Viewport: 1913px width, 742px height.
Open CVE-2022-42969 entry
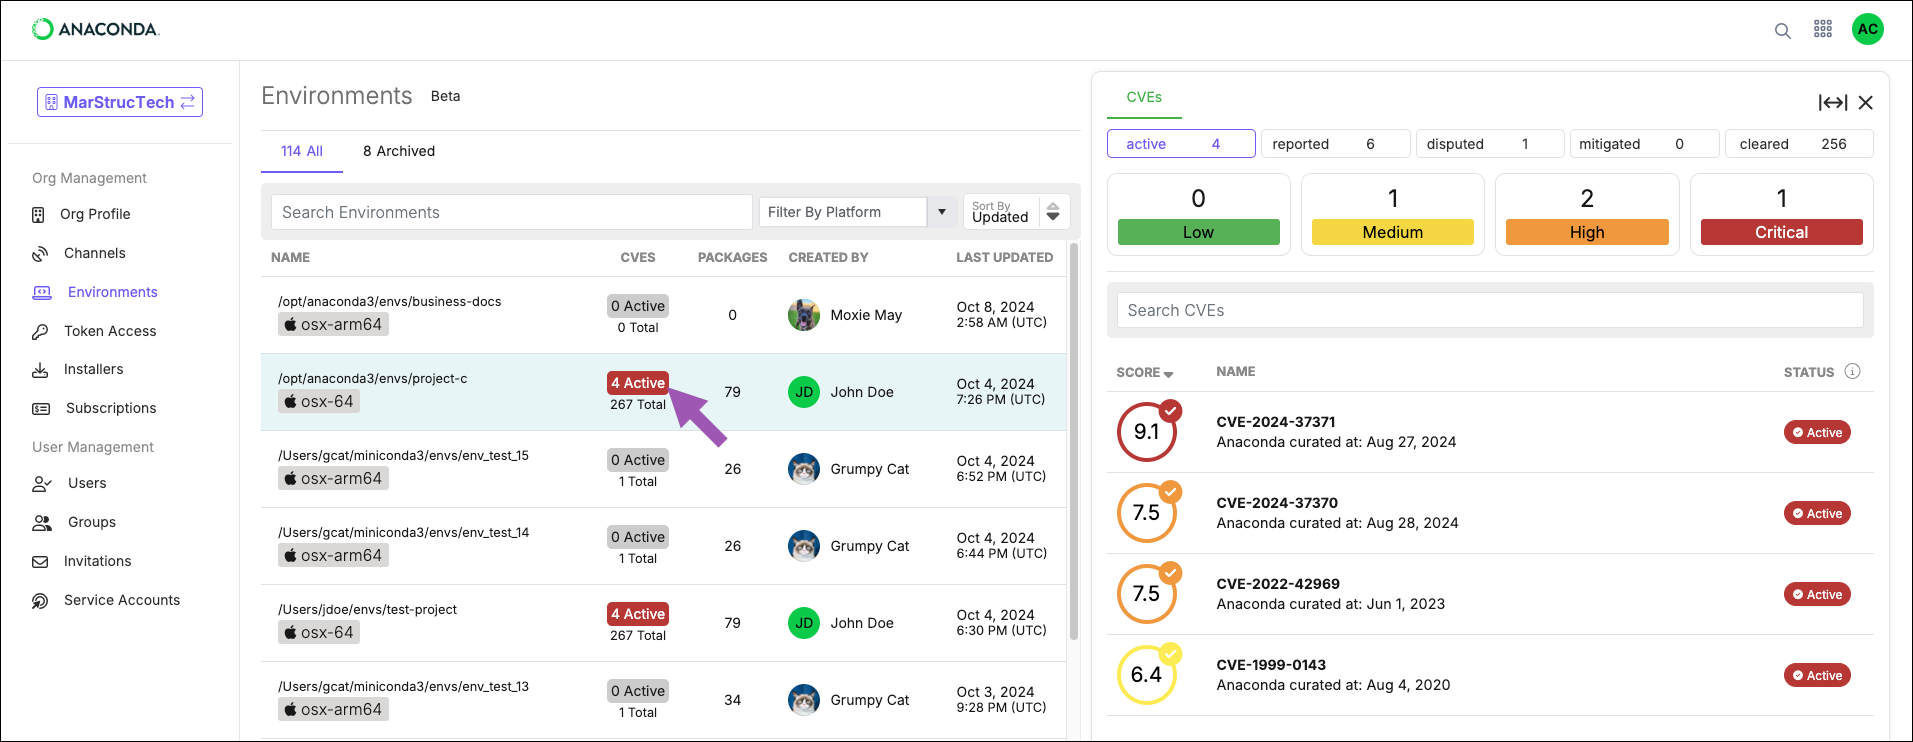point(1490,594)
